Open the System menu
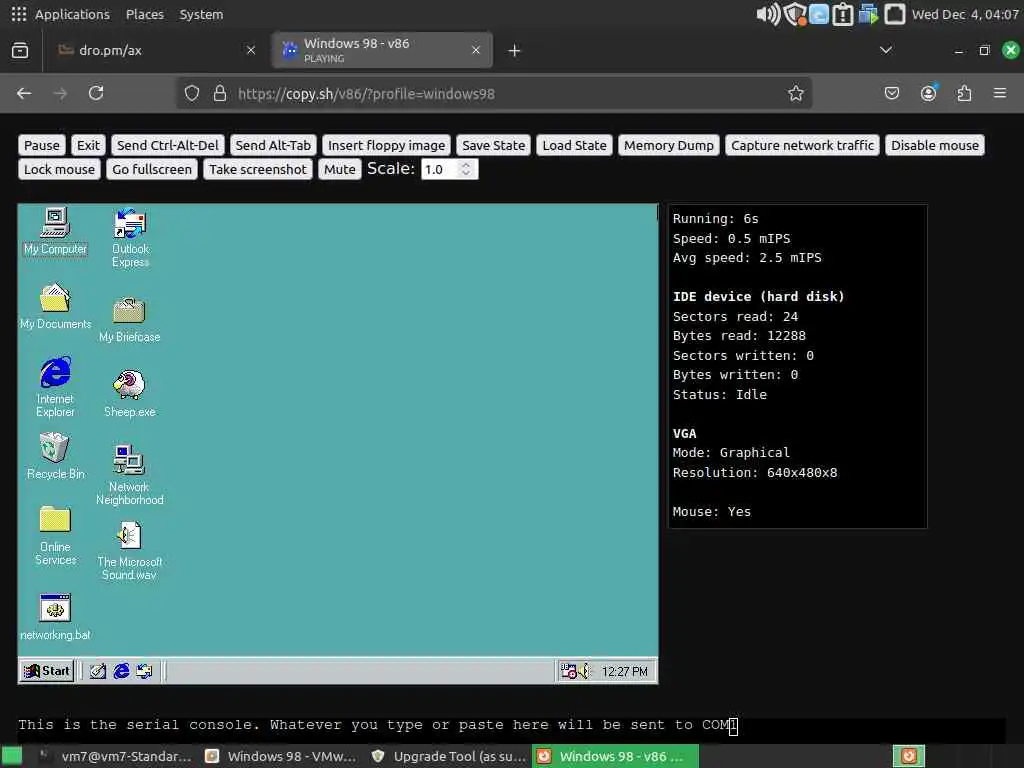Image resolution: width=1024 pixels, height=768 pixels. point(201,14)
